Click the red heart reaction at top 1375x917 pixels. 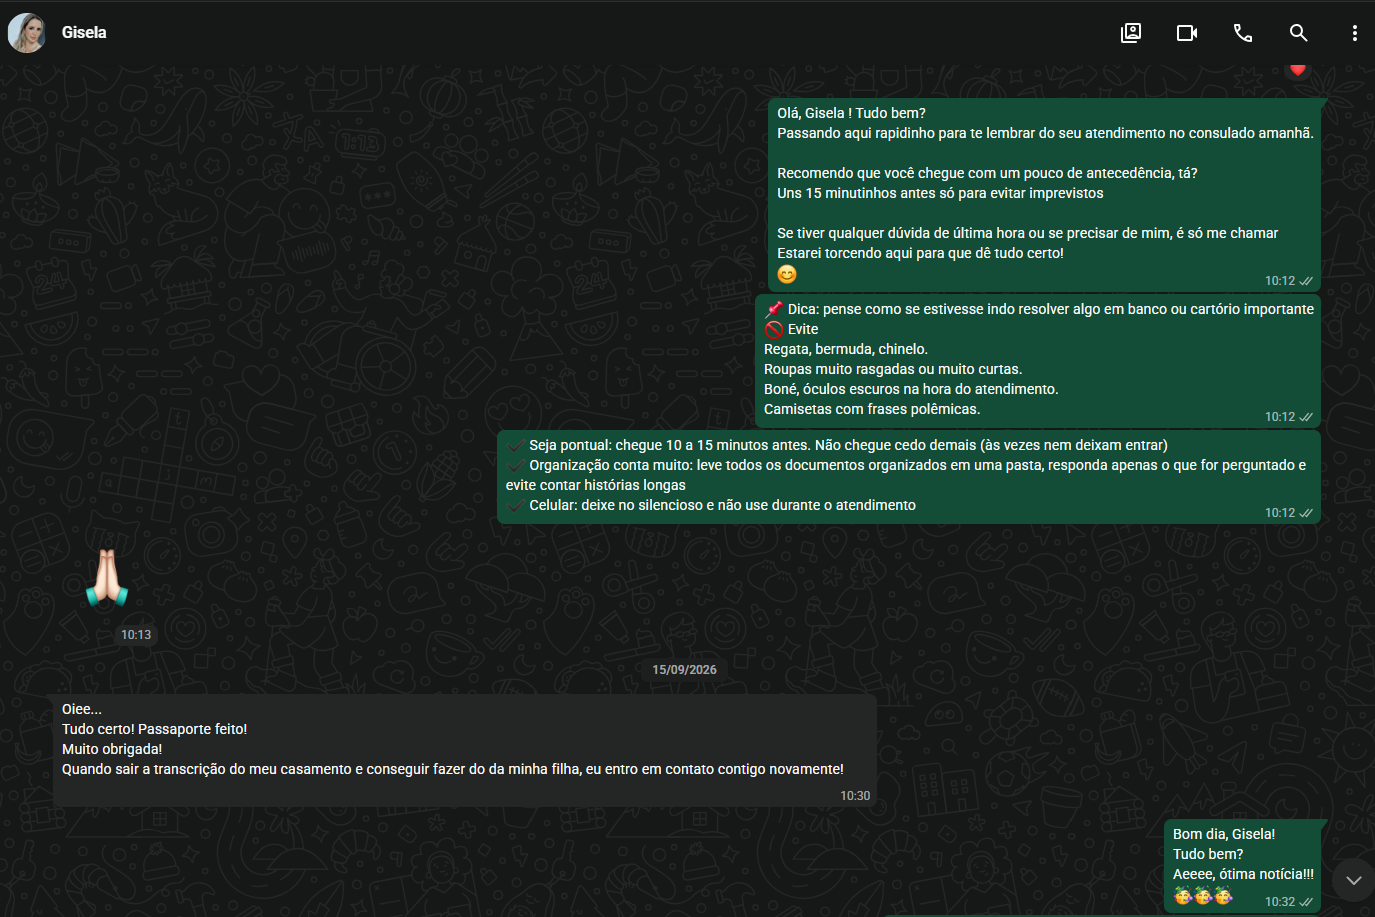point(1298,70)
